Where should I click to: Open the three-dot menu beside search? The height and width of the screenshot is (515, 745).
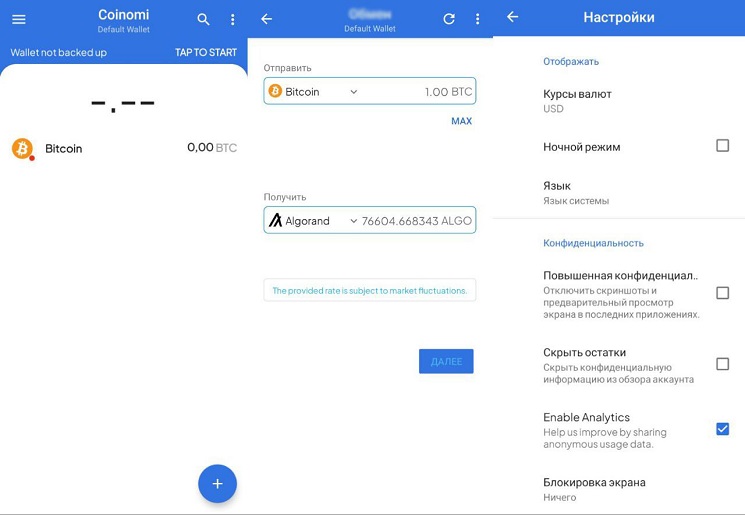(233, 19)
